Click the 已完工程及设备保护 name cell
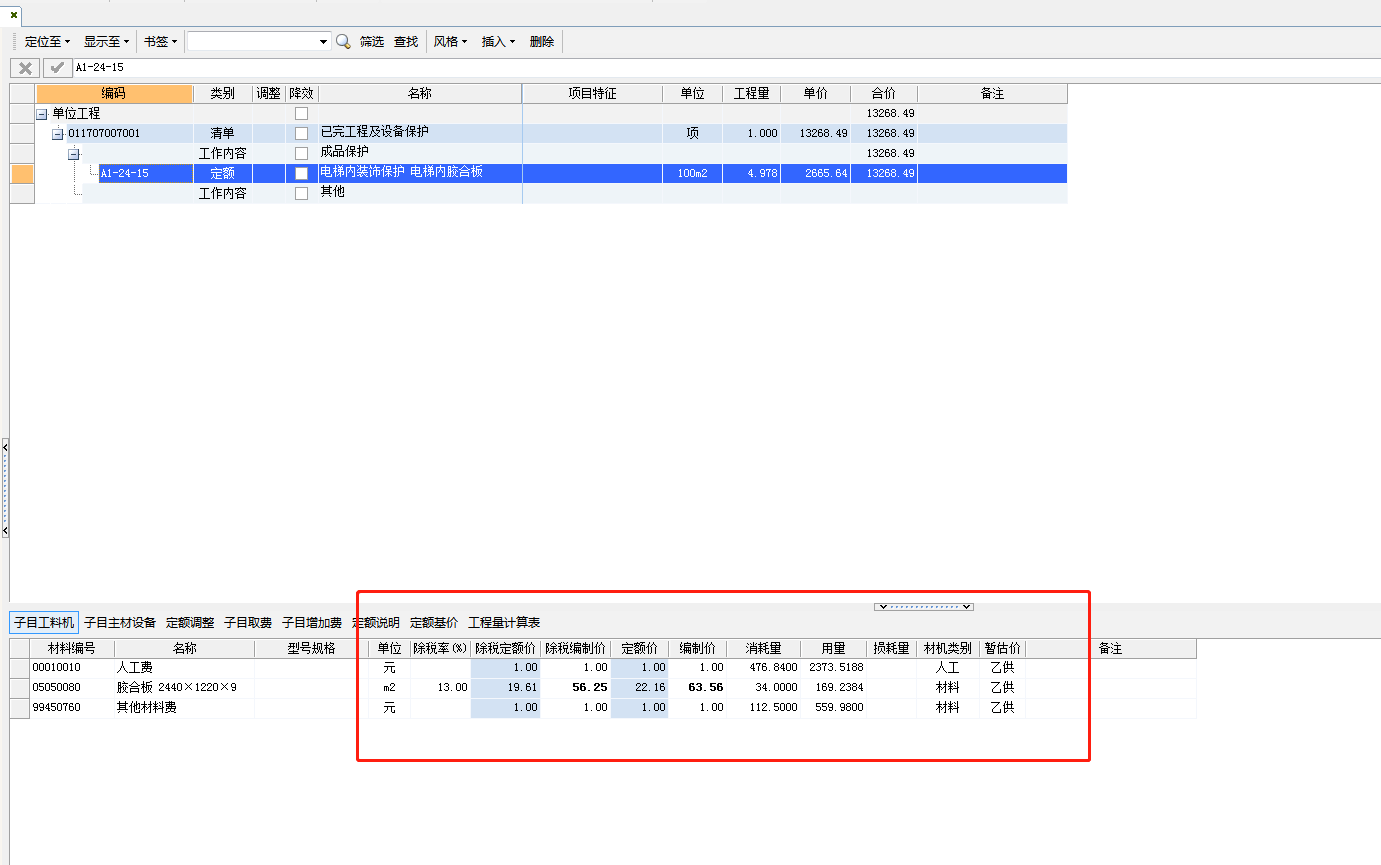The image size is (1381, 865). pos(420,134)
